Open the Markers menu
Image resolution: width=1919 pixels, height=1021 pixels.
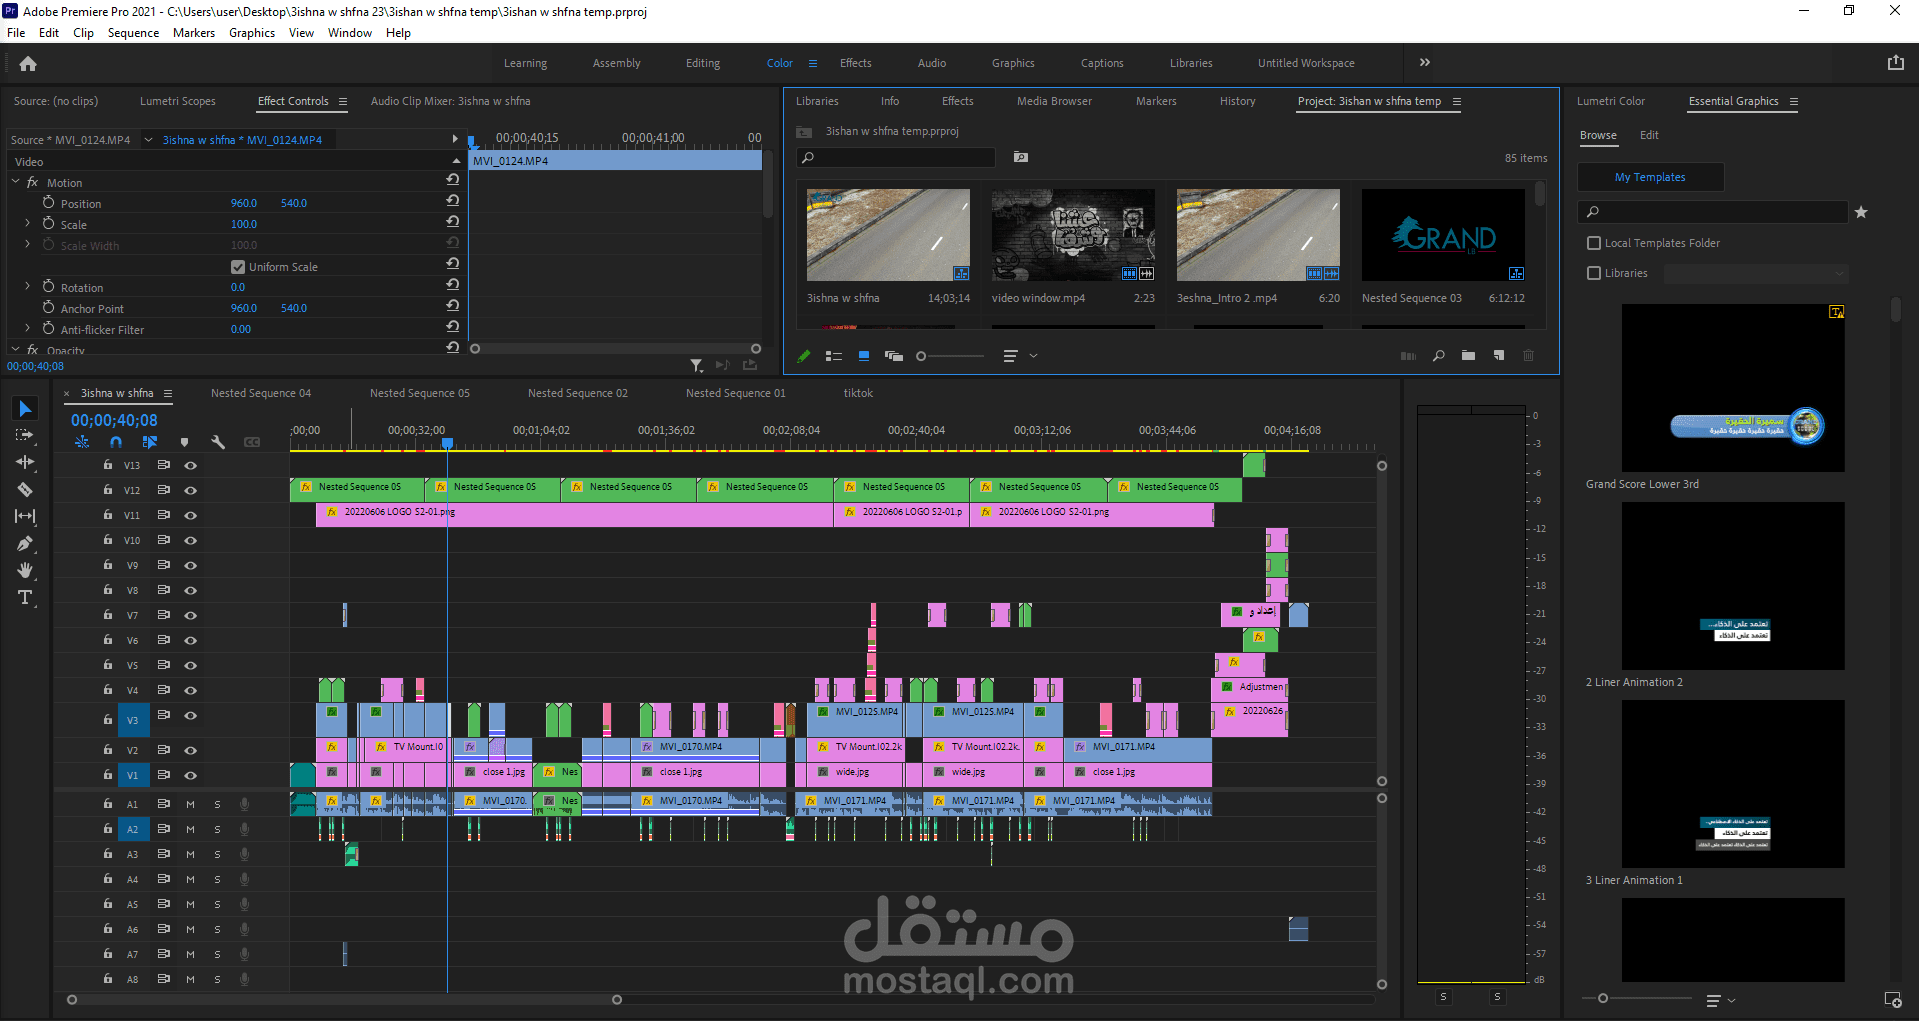tap(194, 33)
